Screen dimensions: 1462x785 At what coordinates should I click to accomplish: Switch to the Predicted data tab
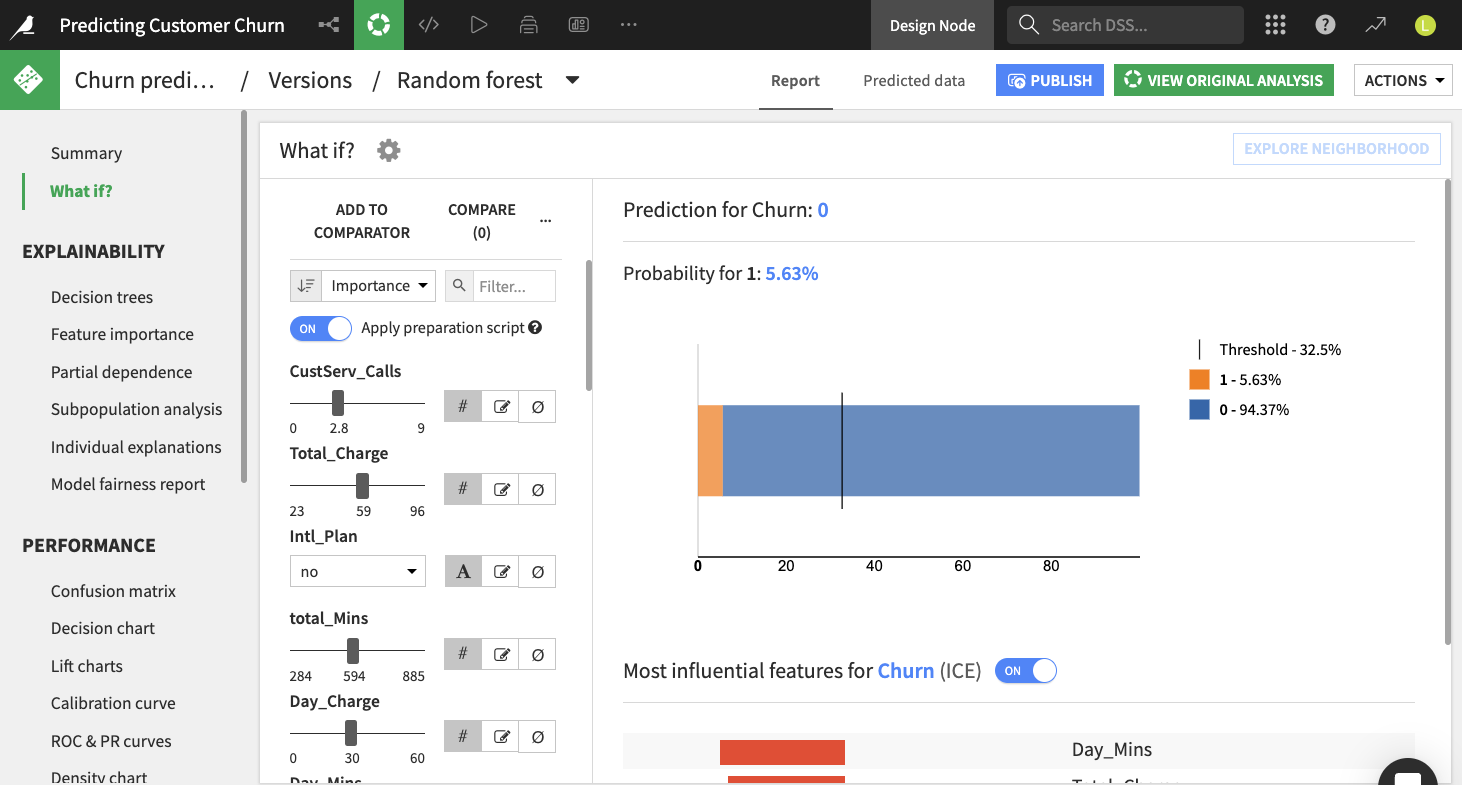(x=913, y=80)
